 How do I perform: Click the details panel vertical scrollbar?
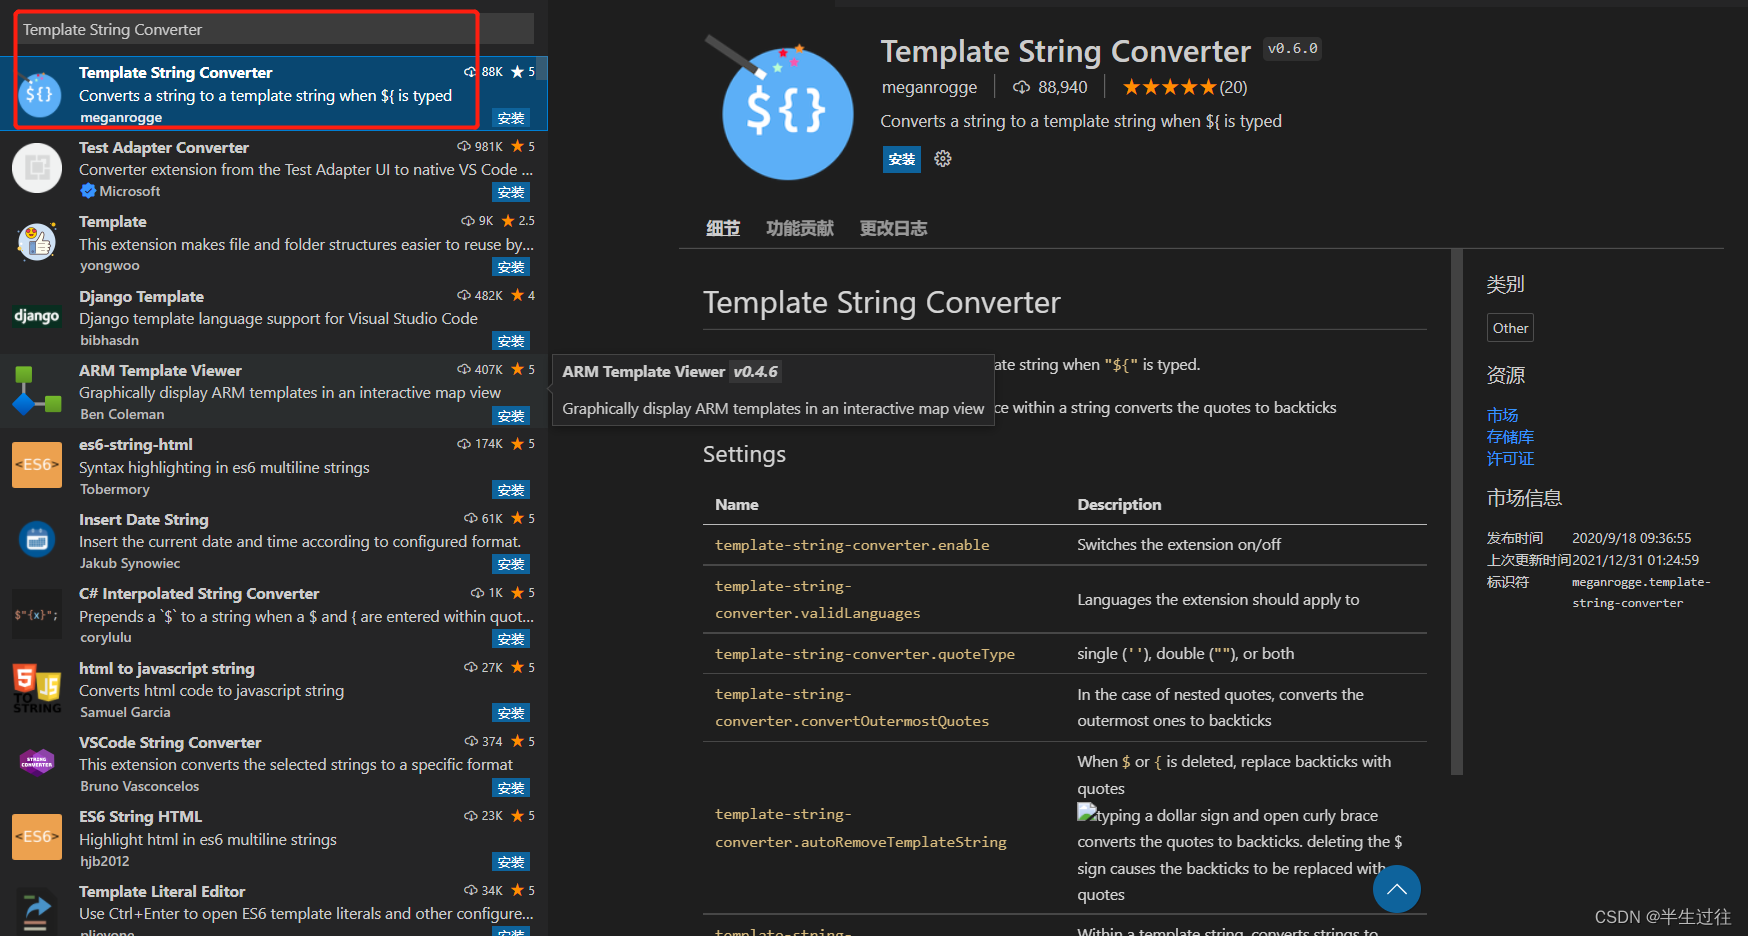[x=1456, y=512]
